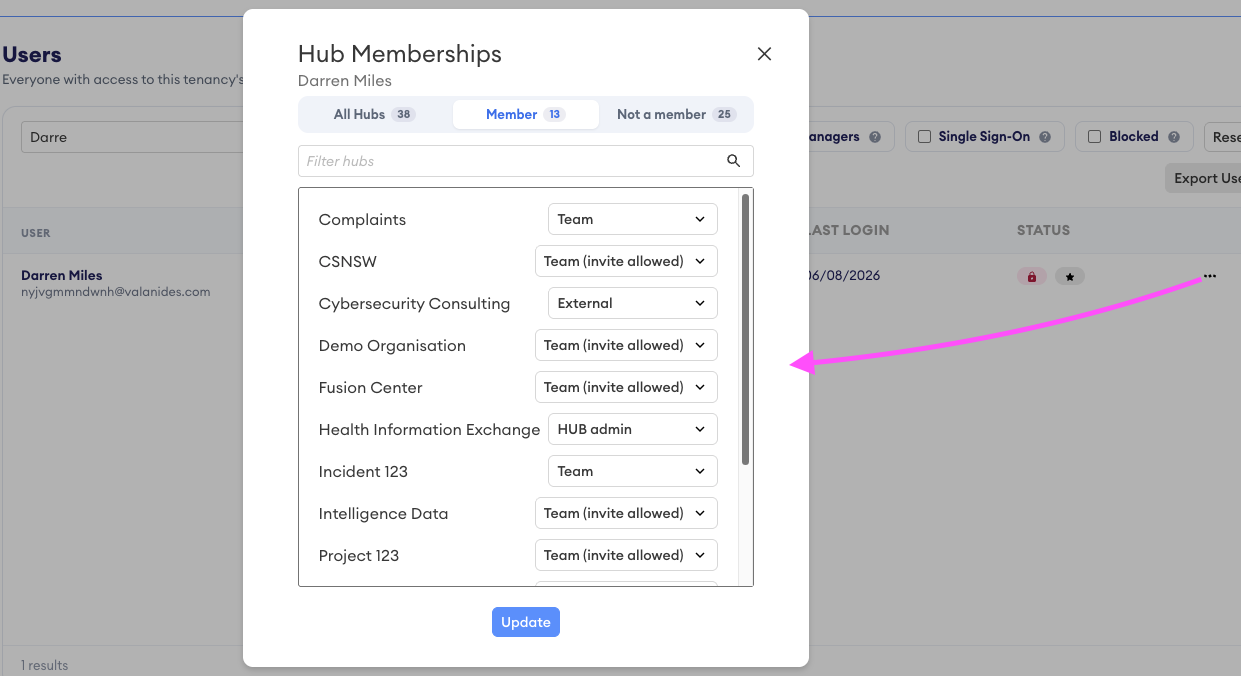Click inside the Filter hubs field
This screenshot has width=1241, height=676.
[x=526, y=161]
